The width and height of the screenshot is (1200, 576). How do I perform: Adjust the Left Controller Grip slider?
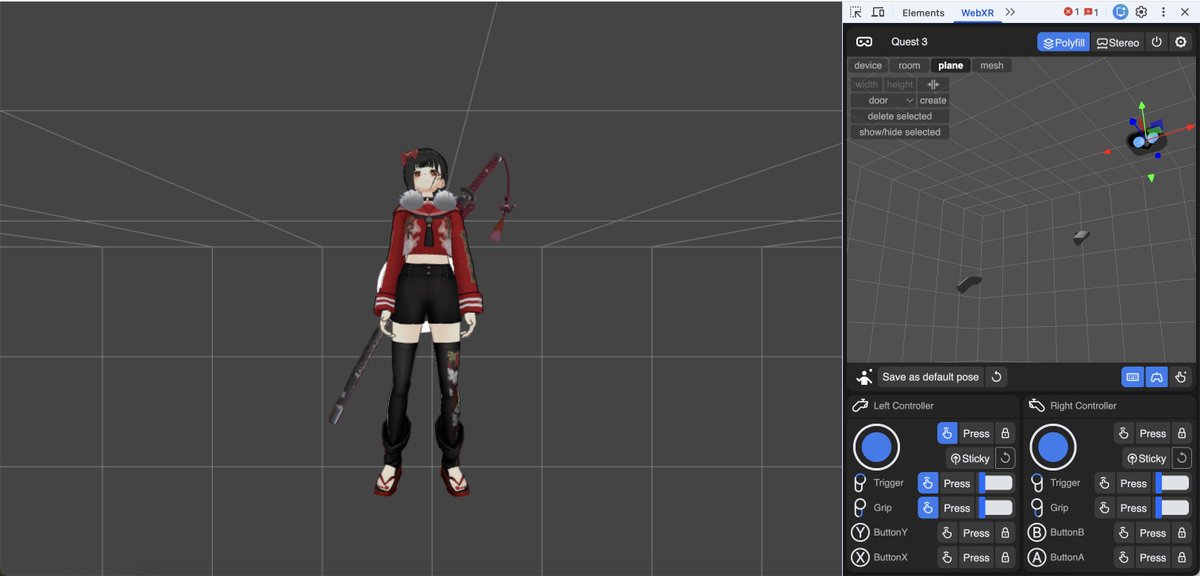point(996,508)
